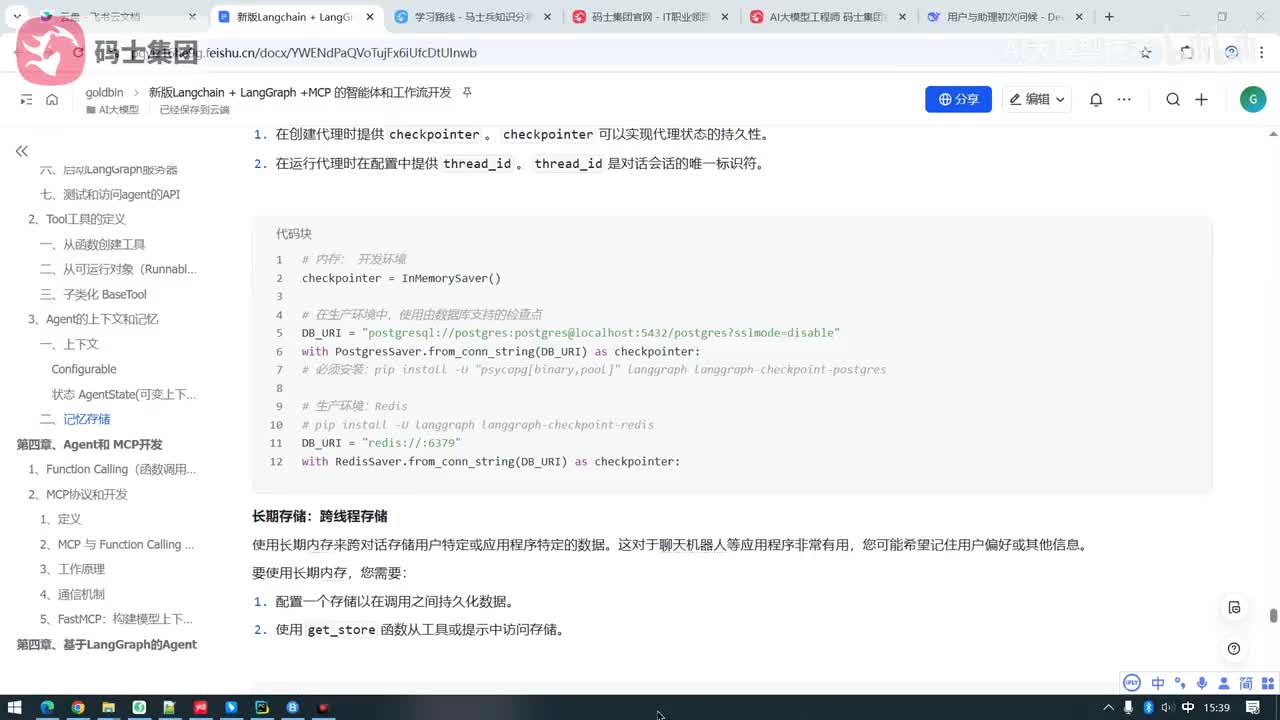This screenshot has width=1280, height=720.
Task: Jump to 2、MCP协议和开发 in outline
Action: pos(77,494)
